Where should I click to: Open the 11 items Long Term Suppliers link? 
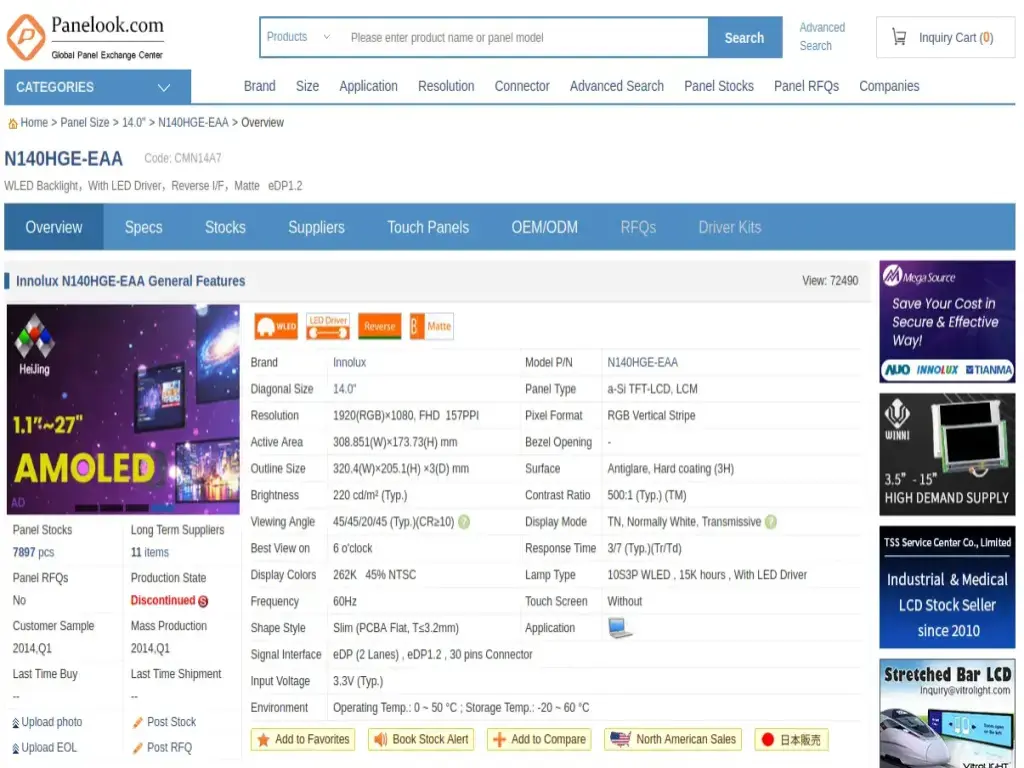pyautogui.click(x=150, y=552)
